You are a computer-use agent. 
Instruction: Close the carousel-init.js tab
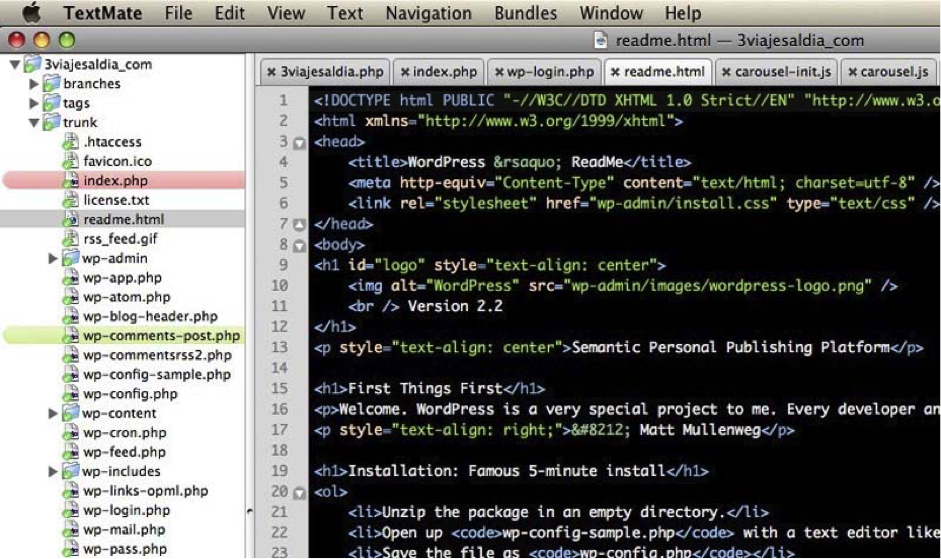pyautogui.click(x=726, y=72)
